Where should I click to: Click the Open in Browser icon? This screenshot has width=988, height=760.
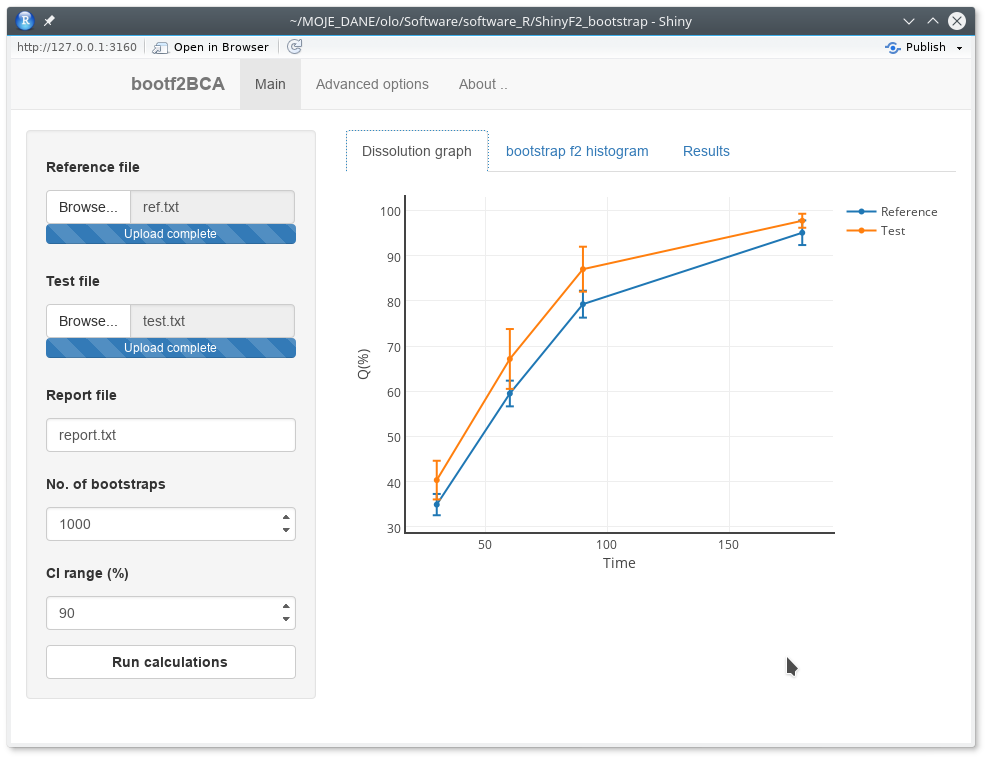pyautogui.click(x=160, y=46)
